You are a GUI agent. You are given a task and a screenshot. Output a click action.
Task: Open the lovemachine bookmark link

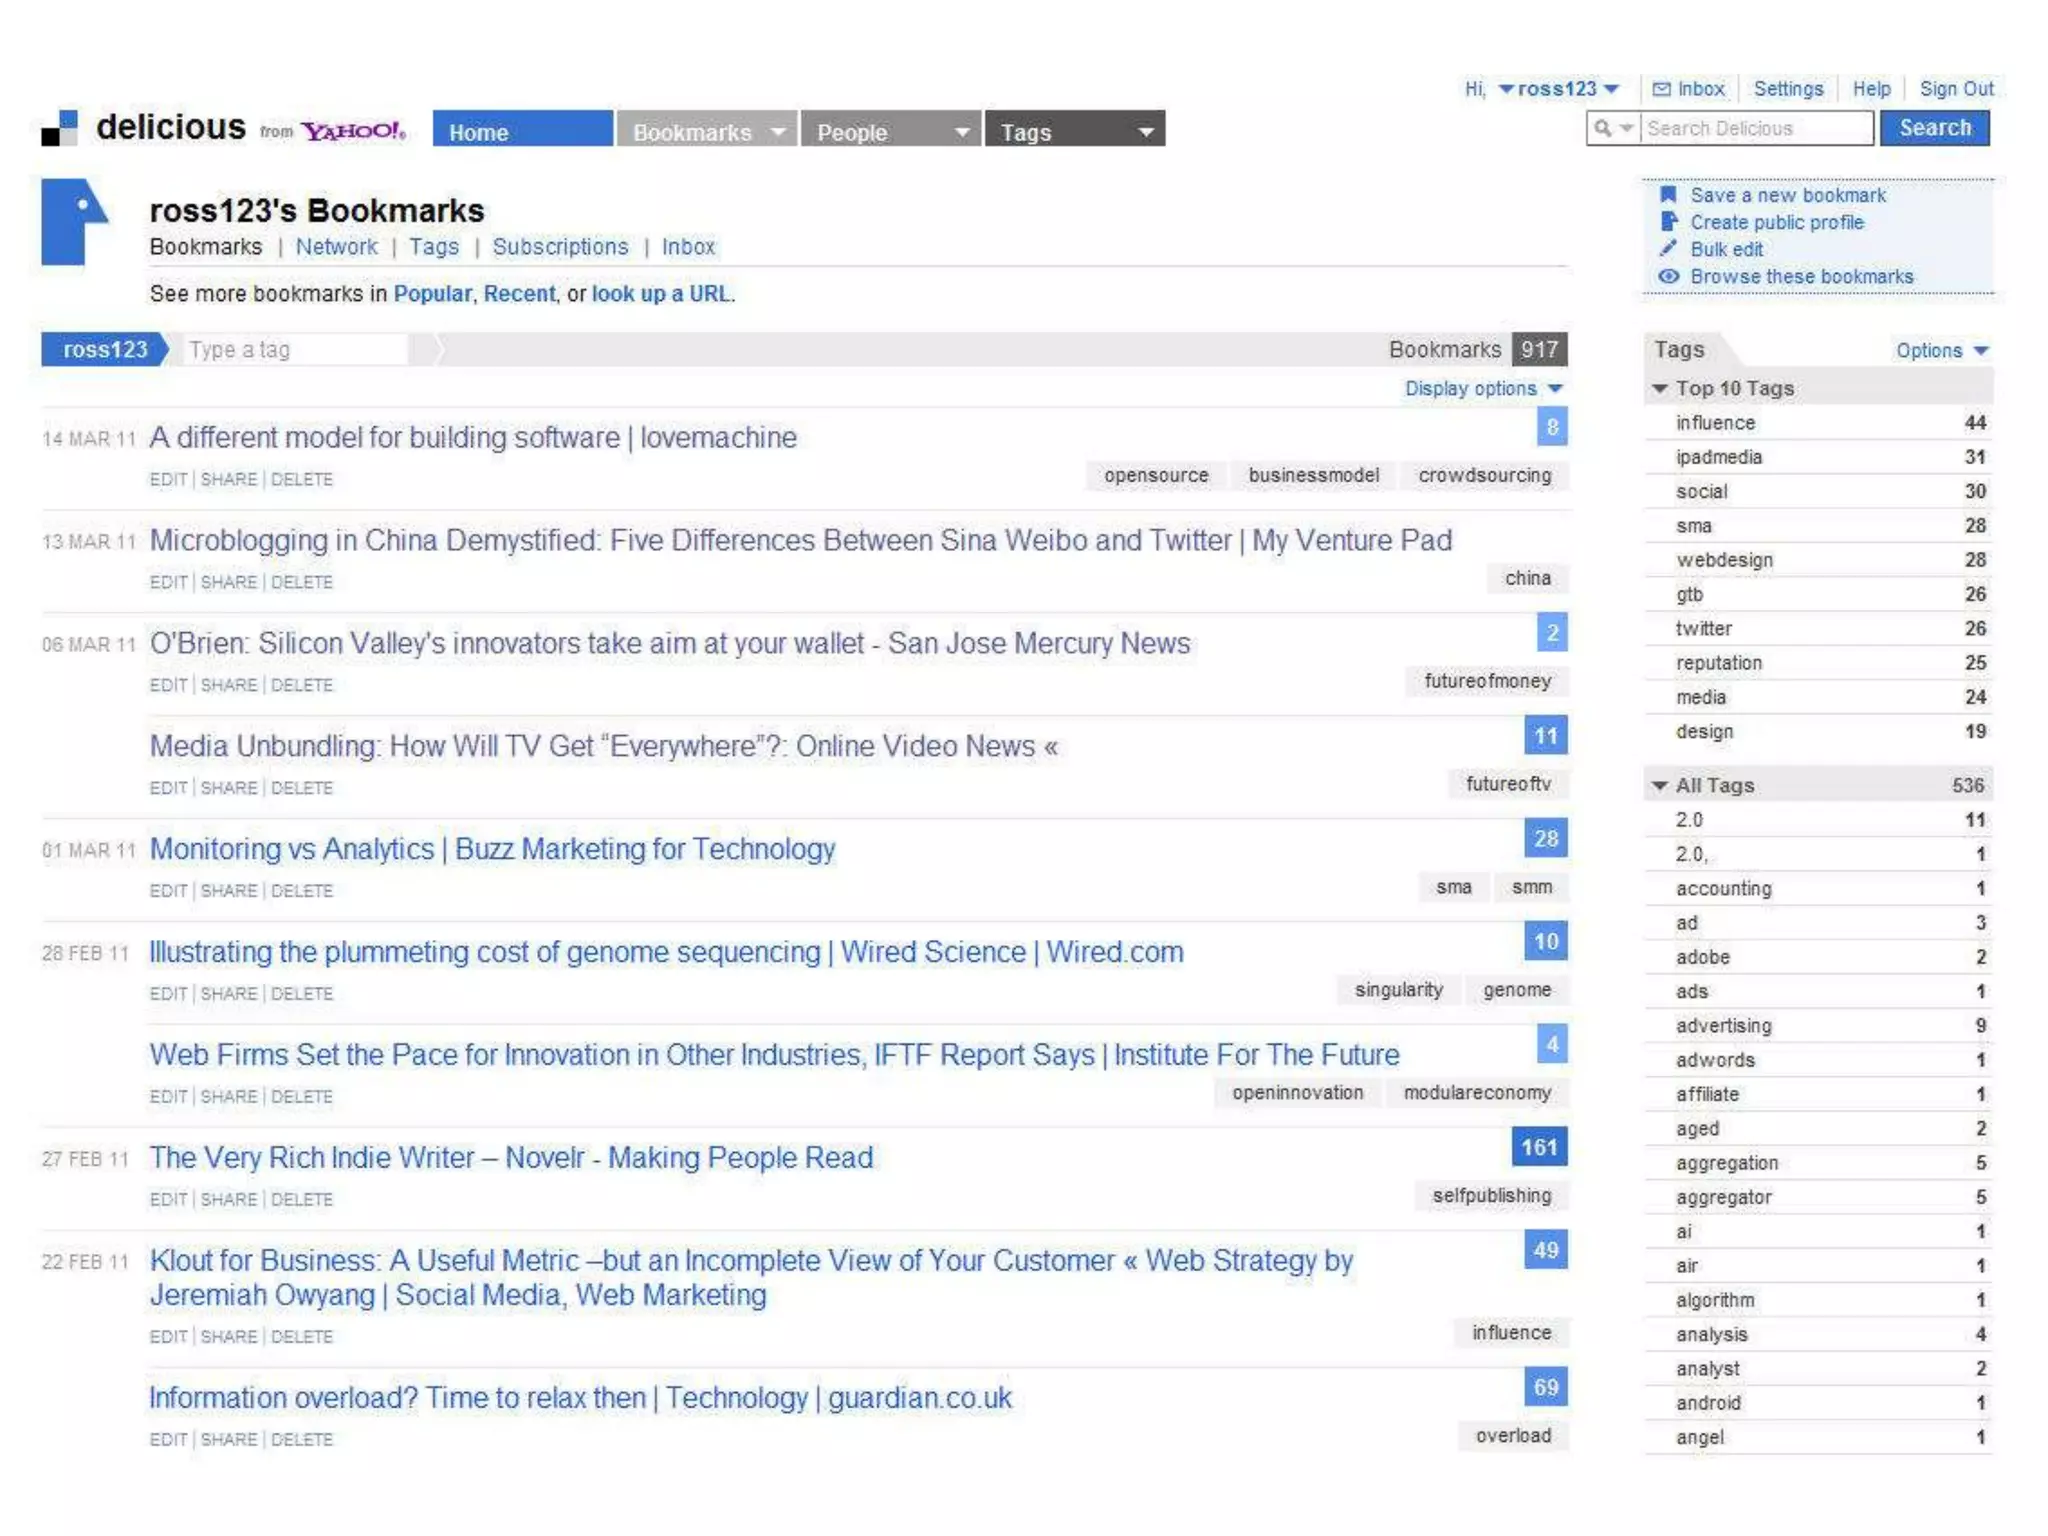[473, 437]
